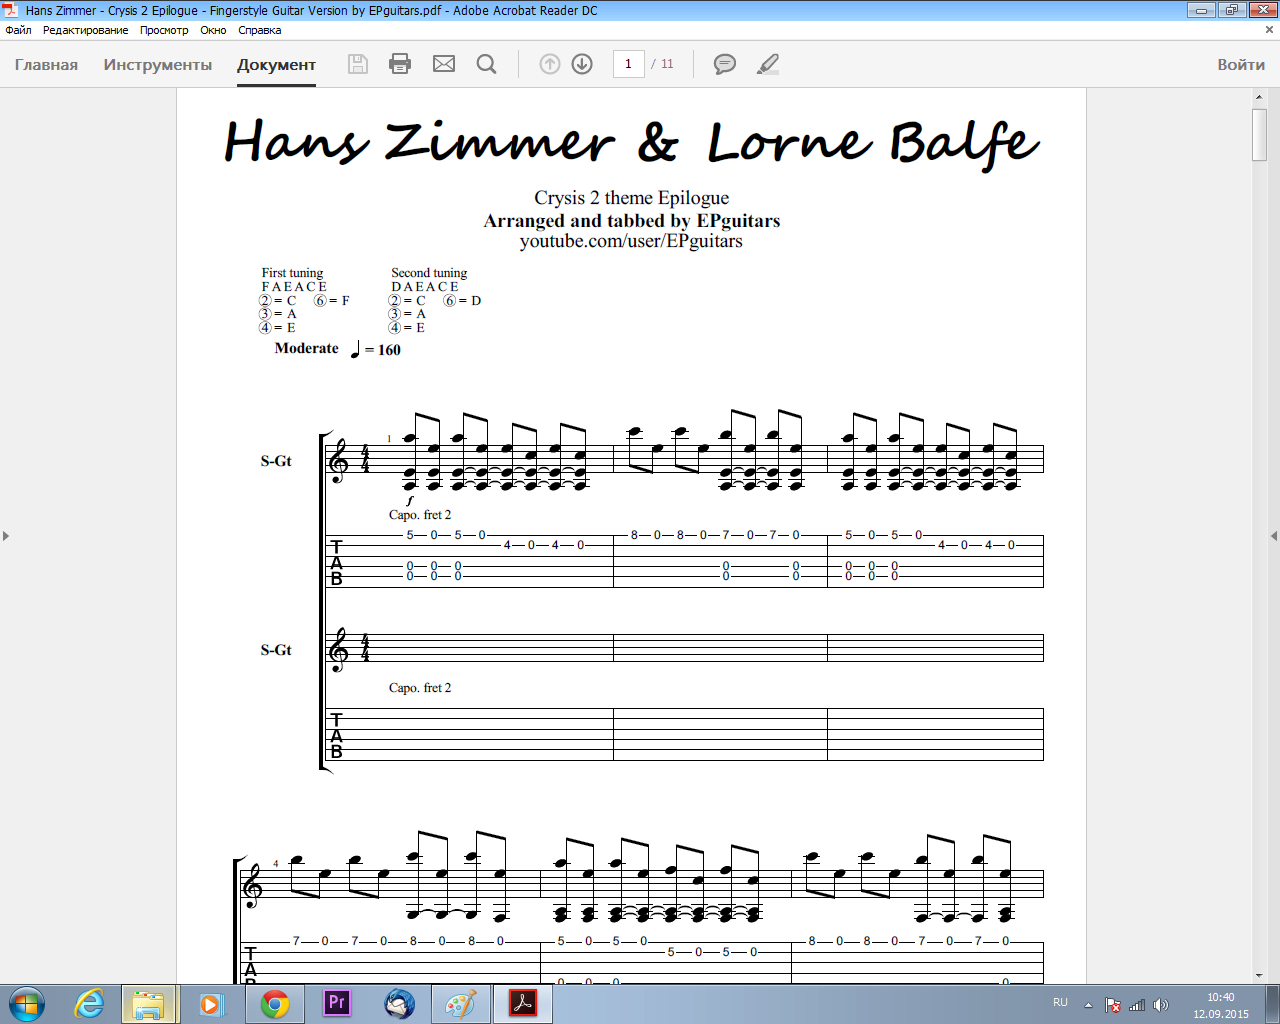Open media player taskbar icon
This screenshot has height=1024, width=1280.
[x=211, y=1003]
